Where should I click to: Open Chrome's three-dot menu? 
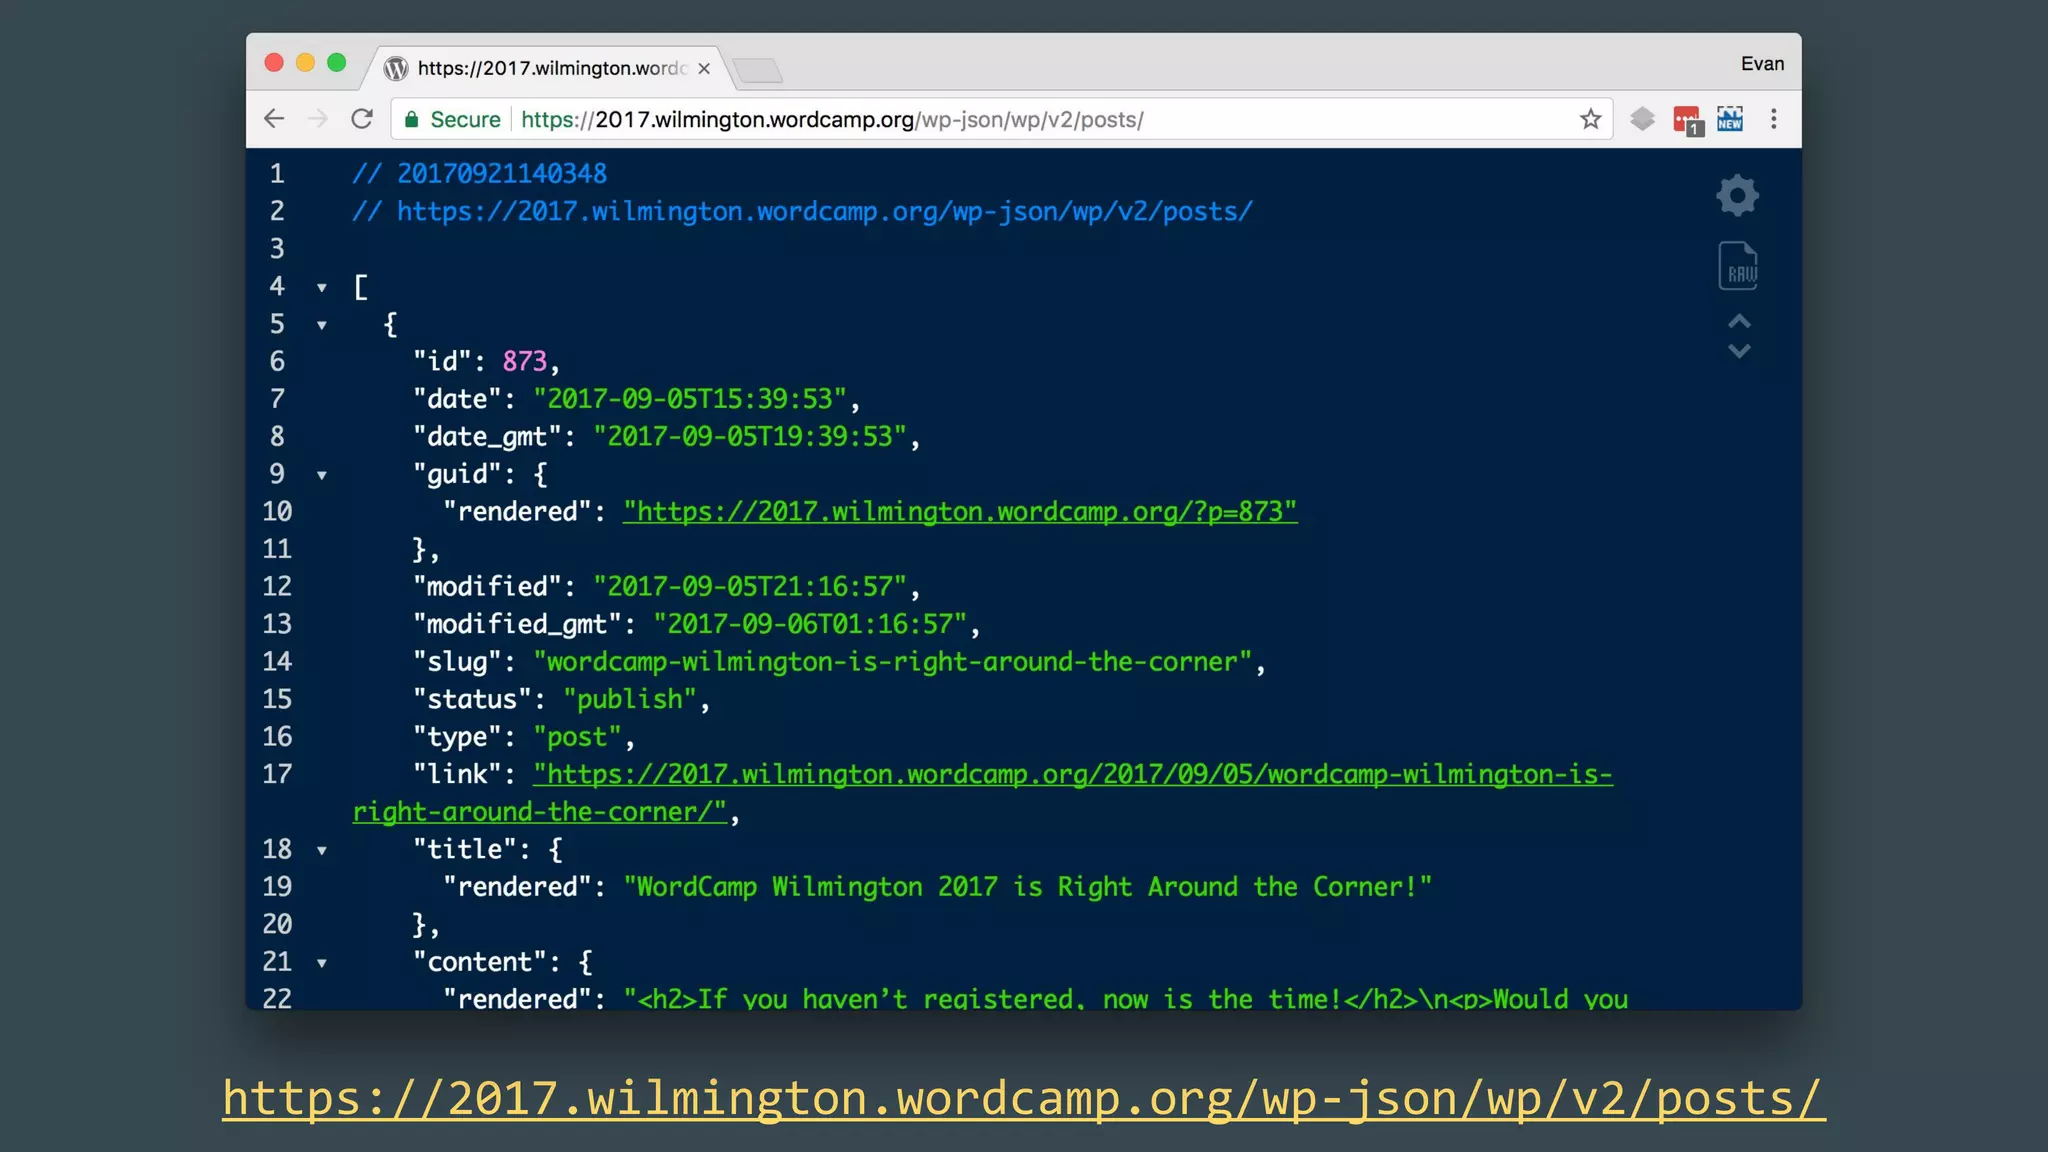pos(1774,119)
